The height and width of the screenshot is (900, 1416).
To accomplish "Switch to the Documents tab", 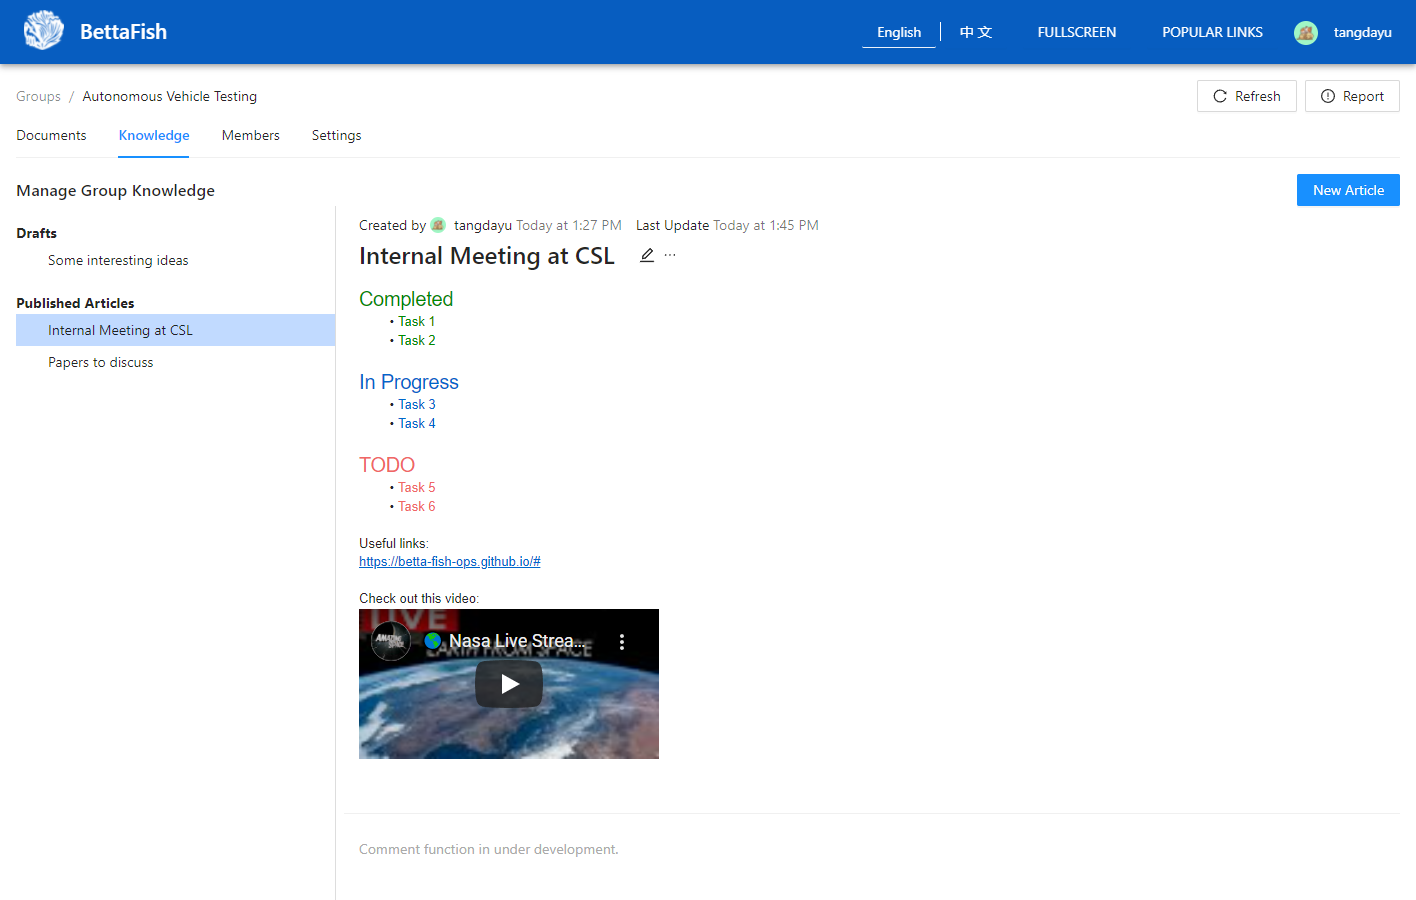I will 51,135.
